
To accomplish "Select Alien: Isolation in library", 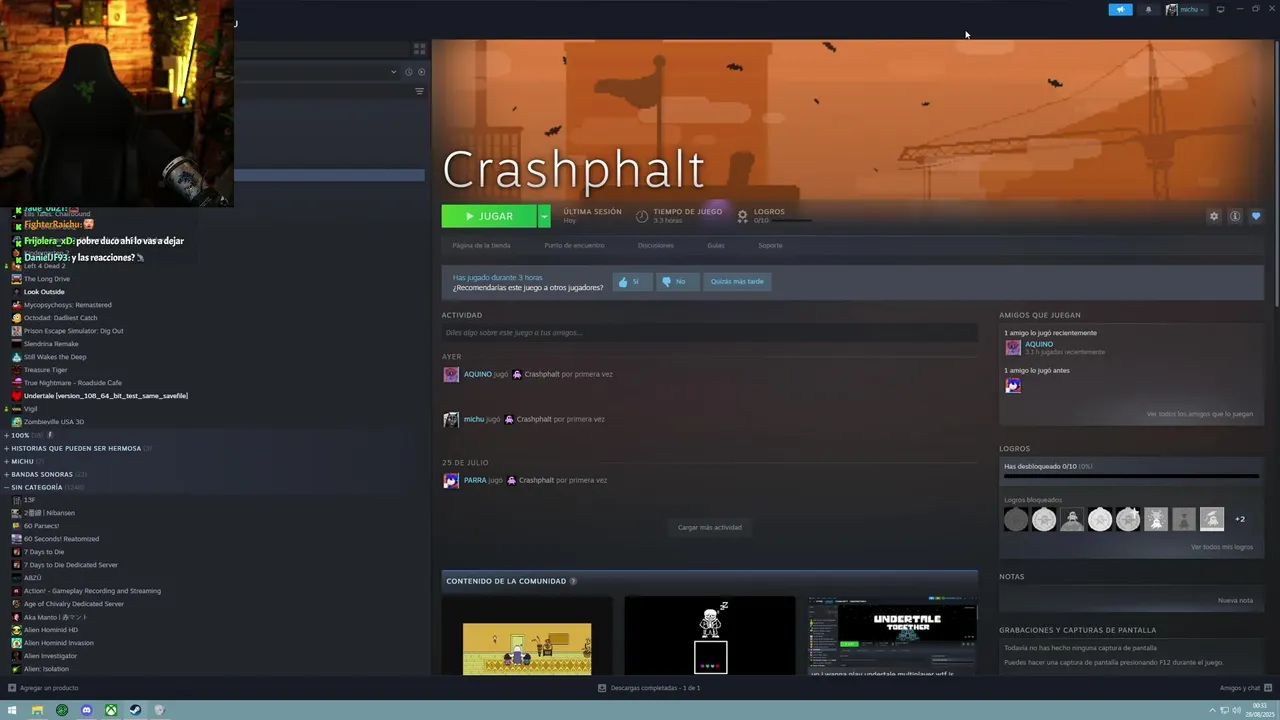I will tap(46, 669).
